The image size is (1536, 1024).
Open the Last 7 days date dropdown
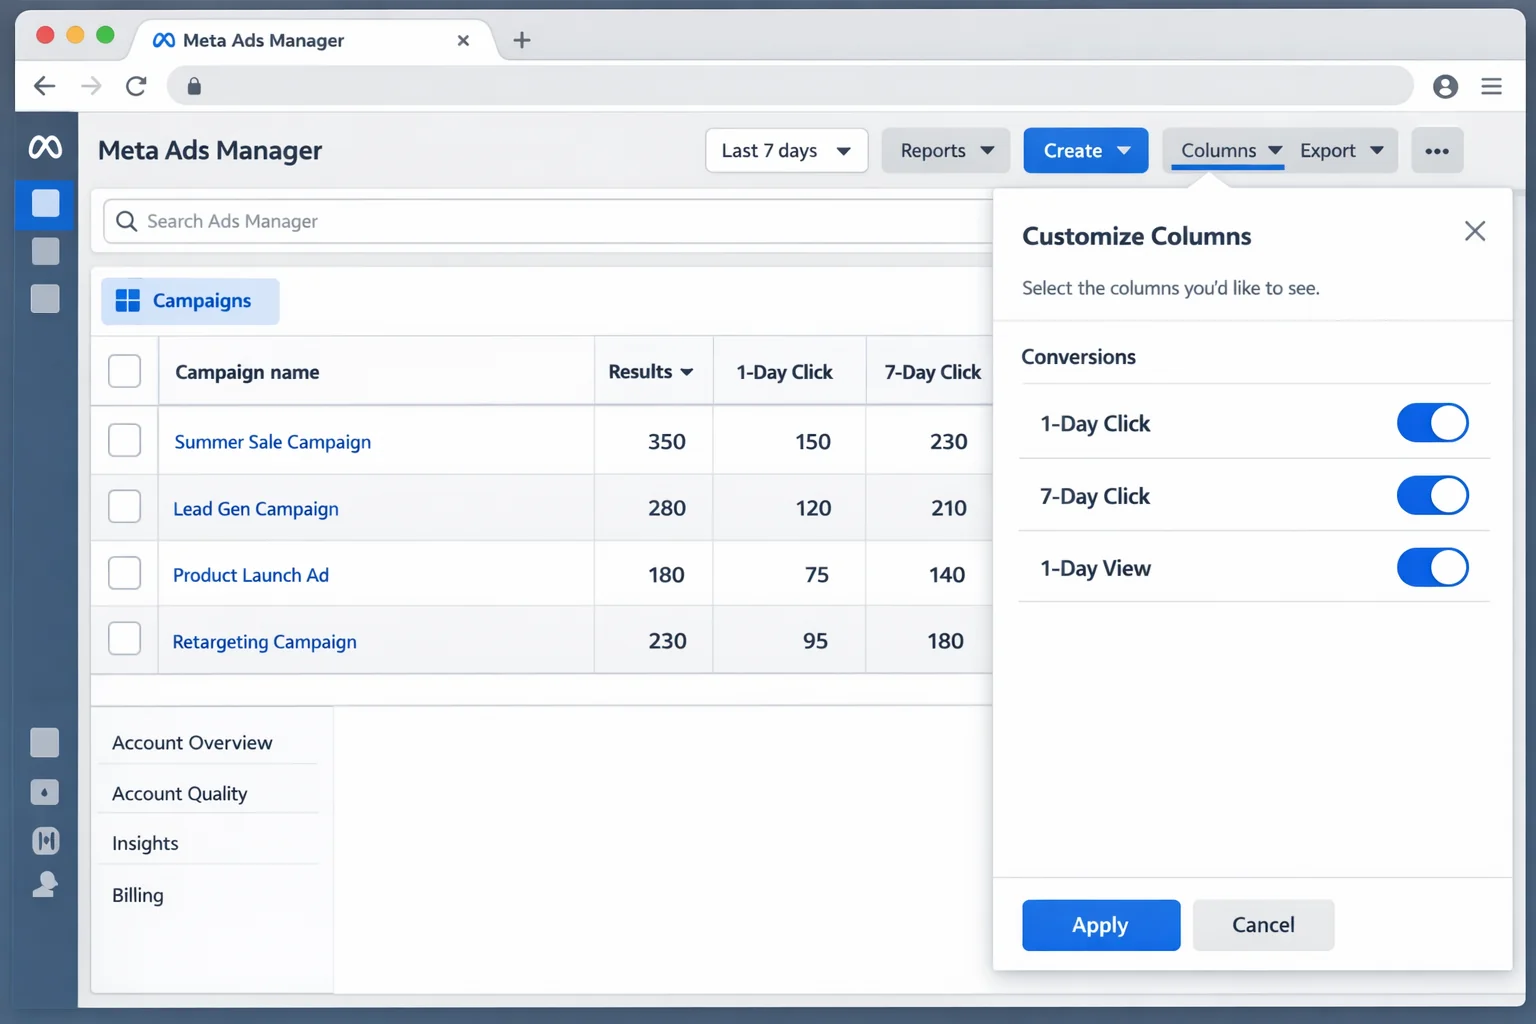point(786,150)
